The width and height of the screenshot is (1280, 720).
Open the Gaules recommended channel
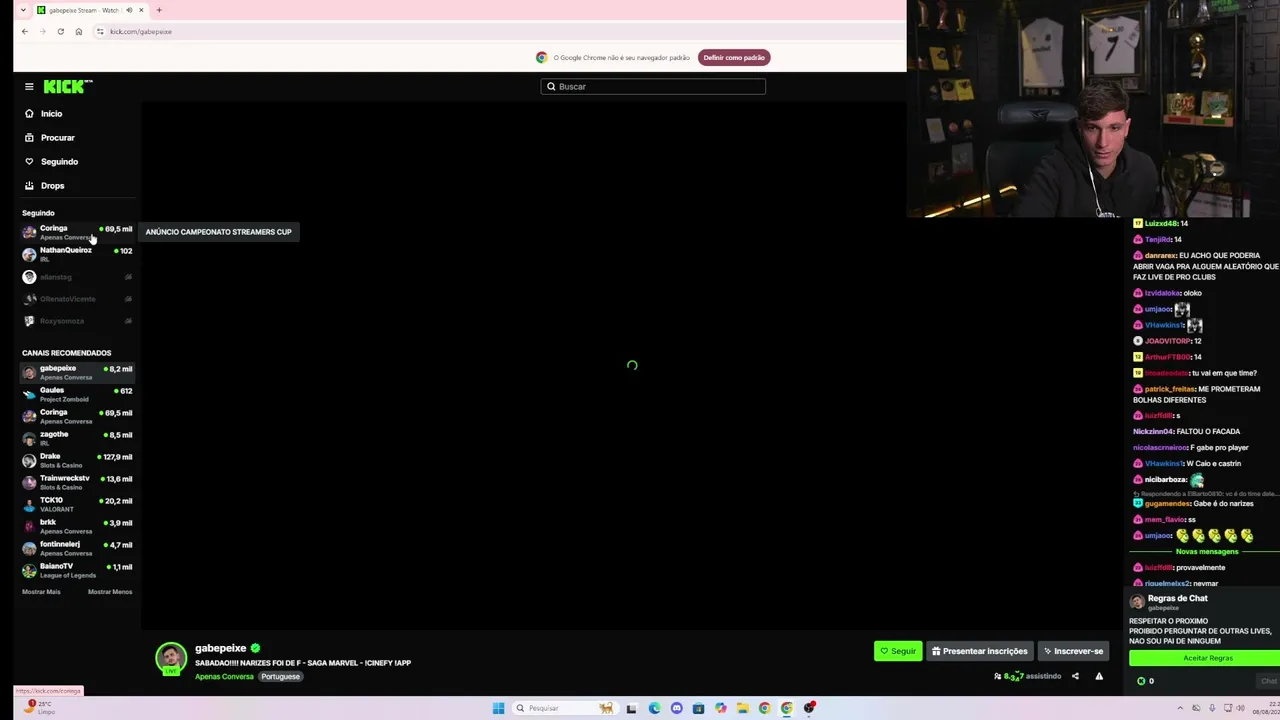77,394
